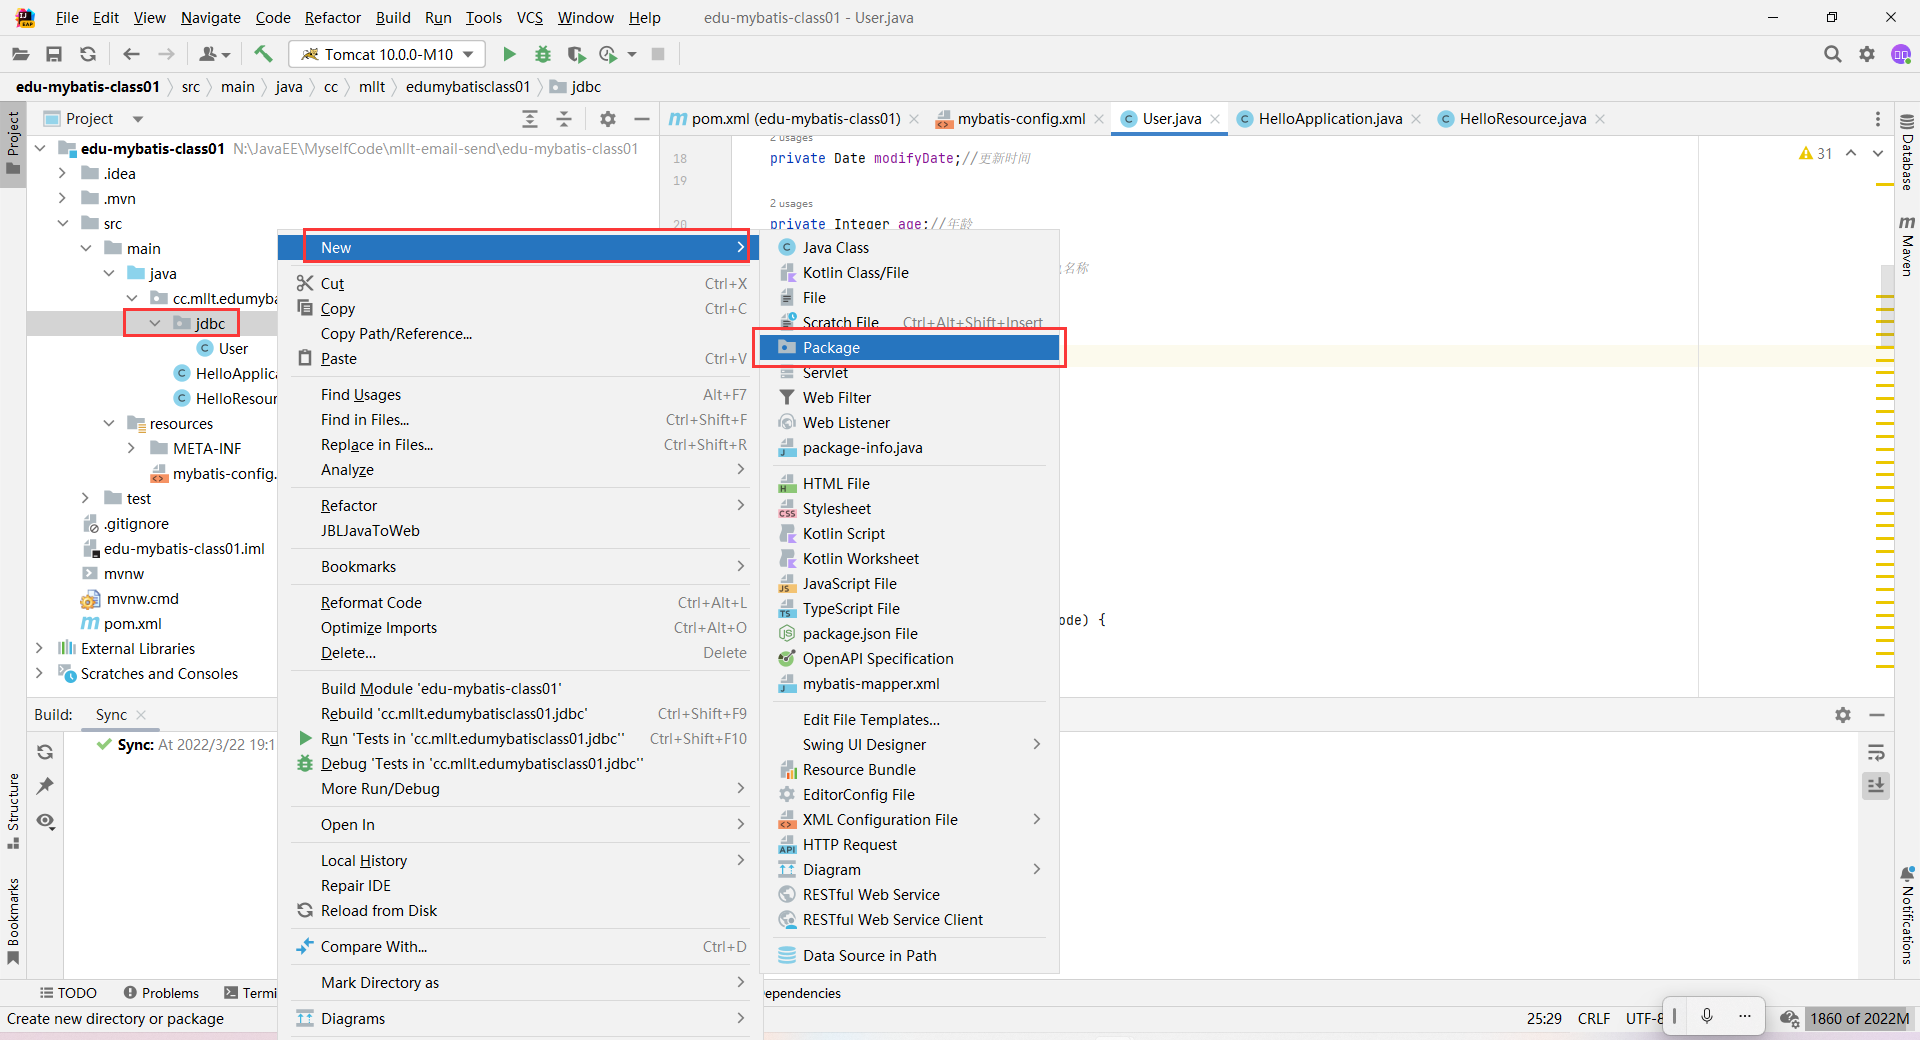This screenshot has width=1920, height=1040.
Task: Click the memory indicator 1860 of 2022M
Action: click(1859, 1018)
